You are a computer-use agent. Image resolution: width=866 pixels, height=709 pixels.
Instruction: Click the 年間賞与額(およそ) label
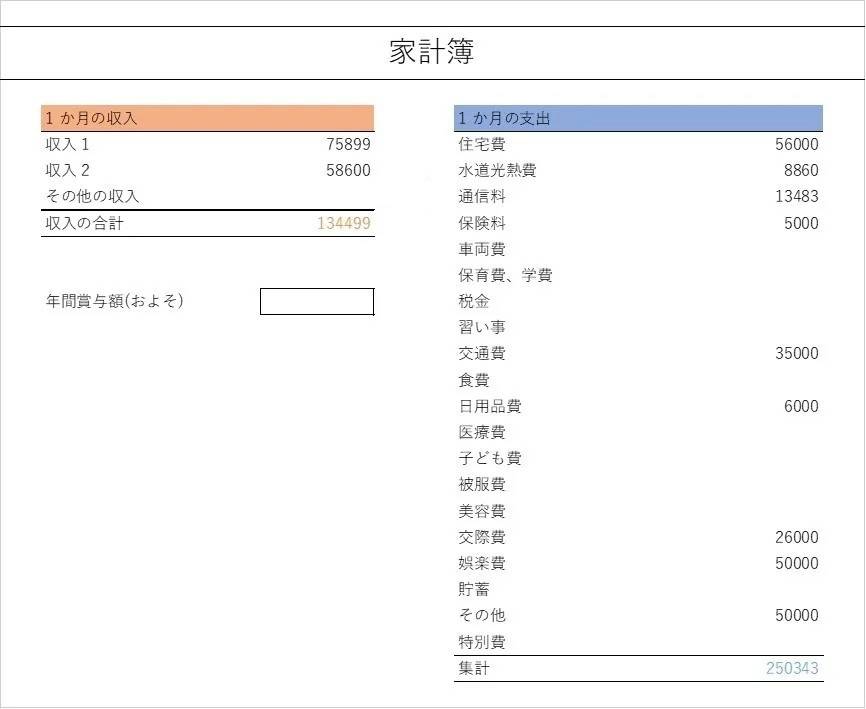pyautogui.click(x=114, y=301)
